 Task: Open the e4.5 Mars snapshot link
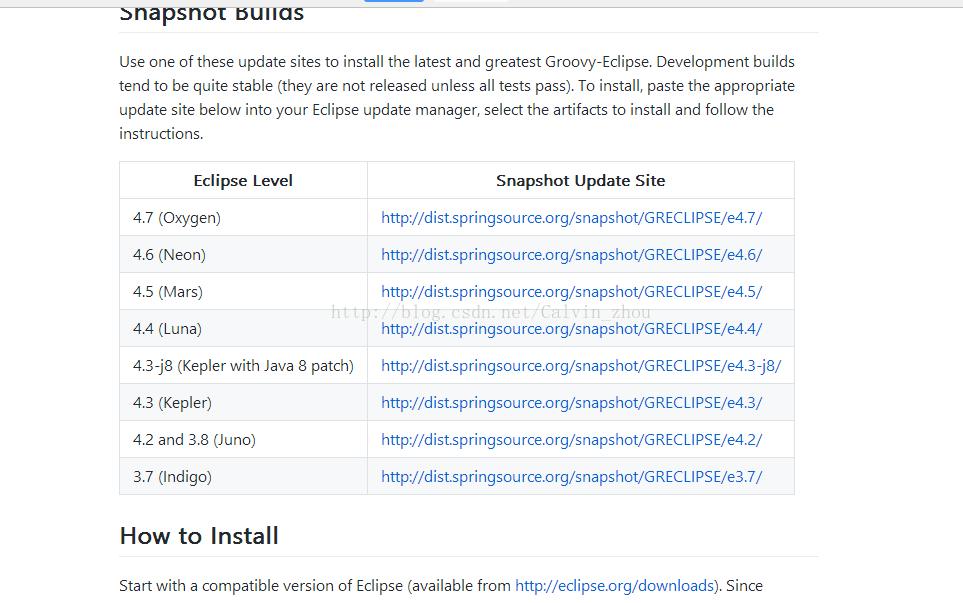[x=571, y=292]
